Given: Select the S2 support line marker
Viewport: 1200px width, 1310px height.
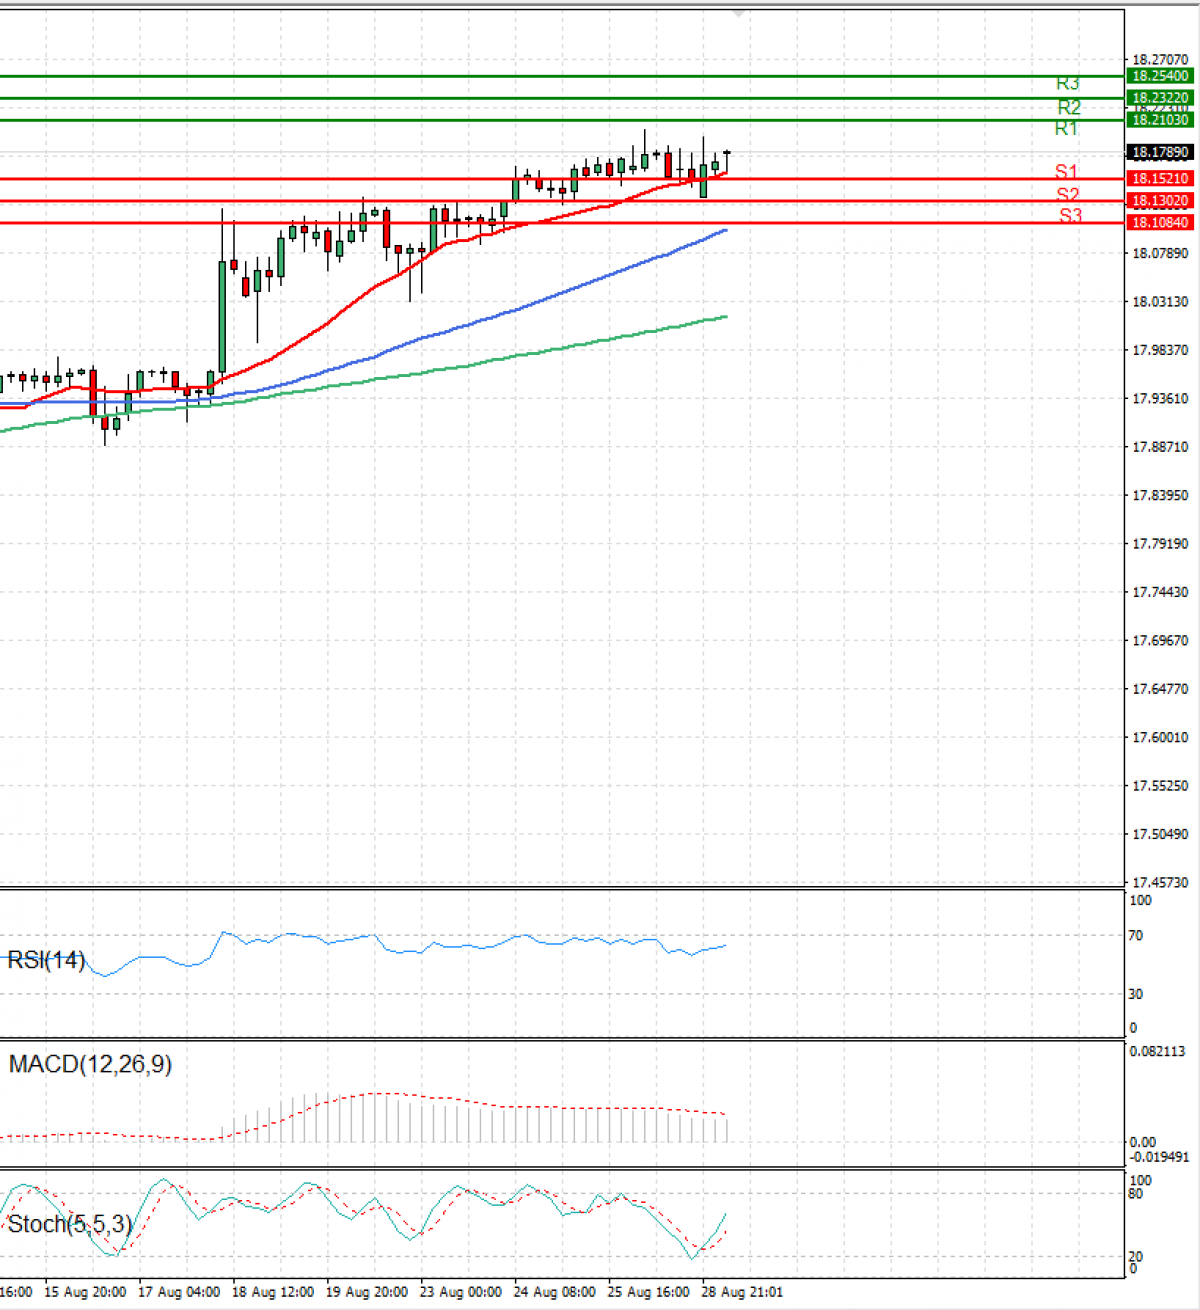Looking at the screenshot, I should click(x=1066, y=195).
